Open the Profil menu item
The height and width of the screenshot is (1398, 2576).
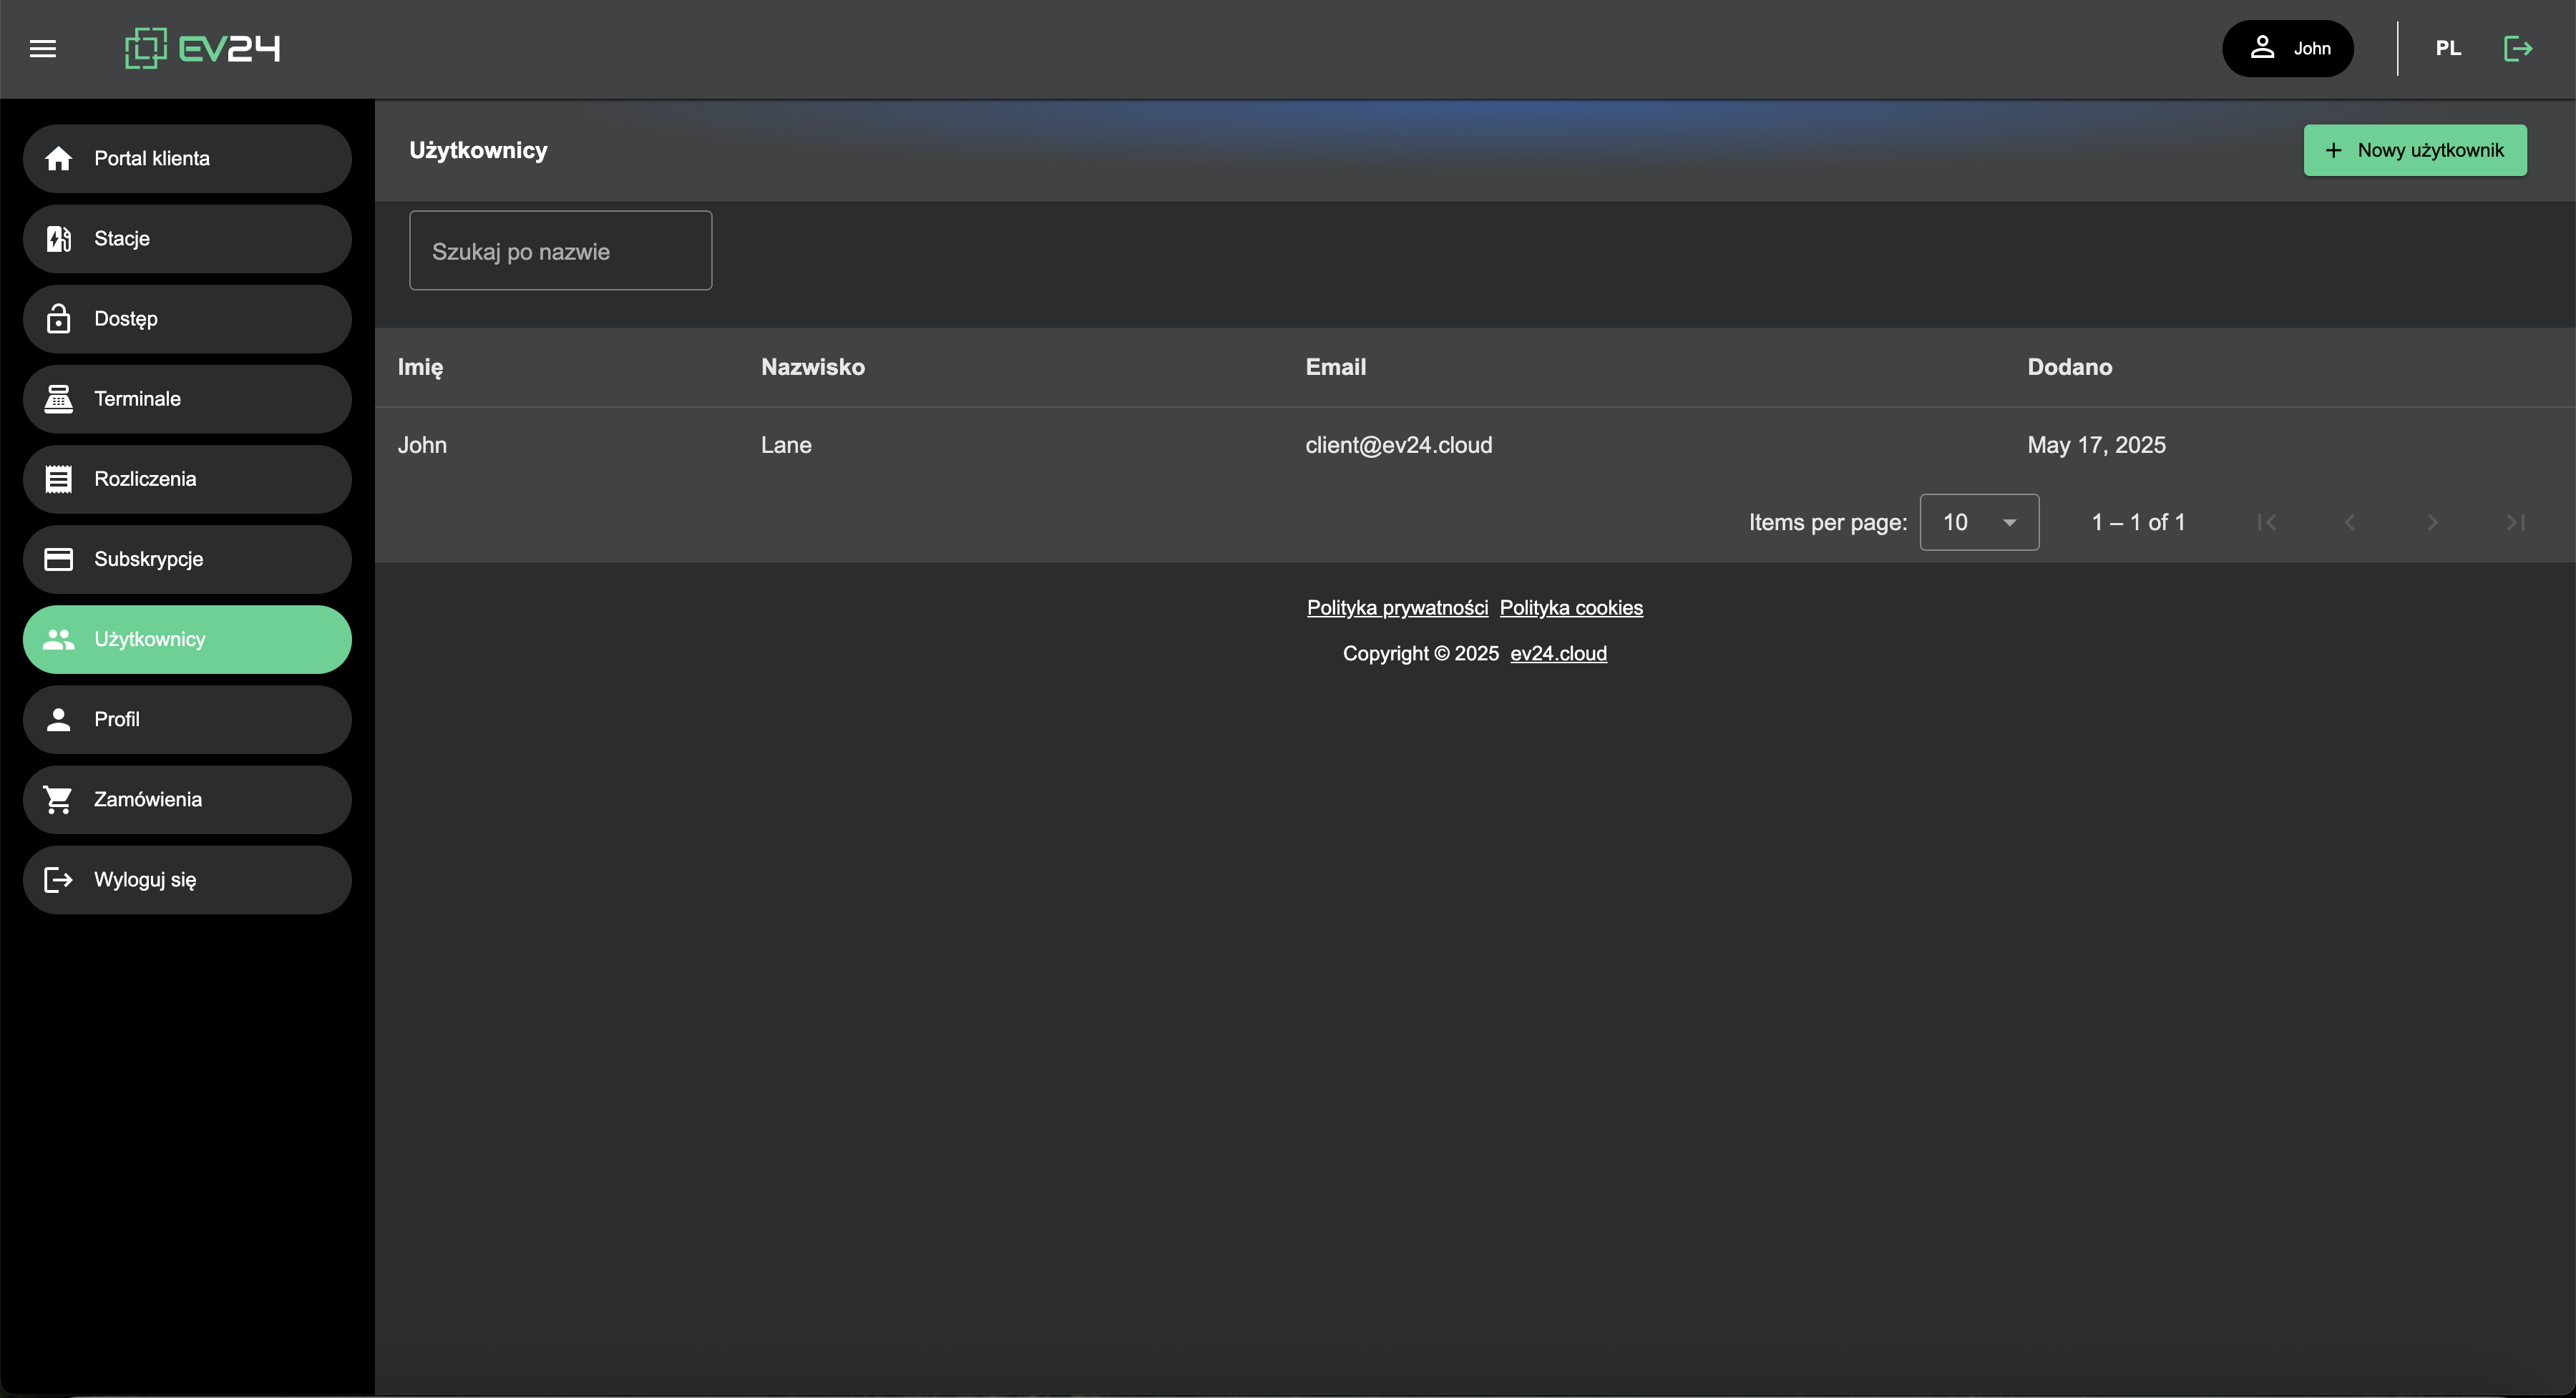(x=187, y=719)
